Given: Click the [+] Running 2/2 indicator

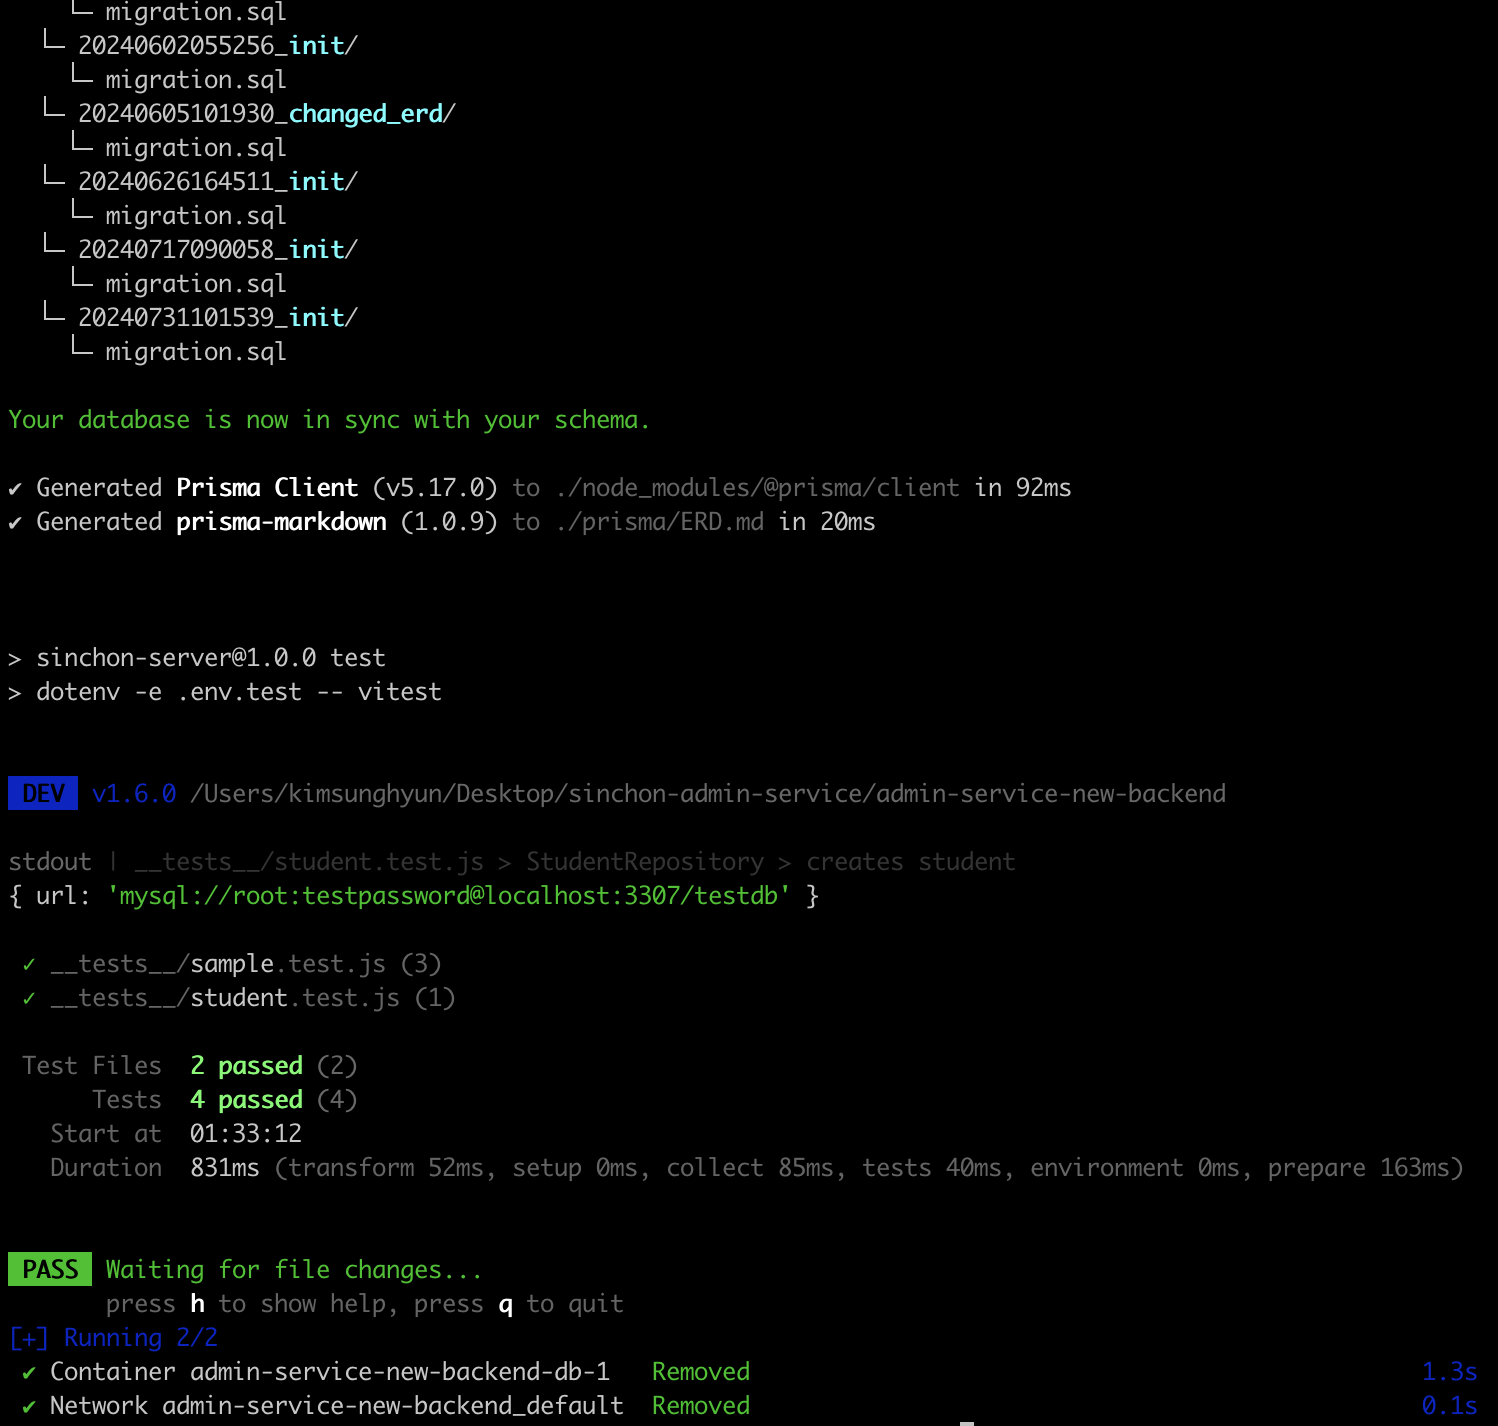Looking at the screenshot, I should [113, 1338].
